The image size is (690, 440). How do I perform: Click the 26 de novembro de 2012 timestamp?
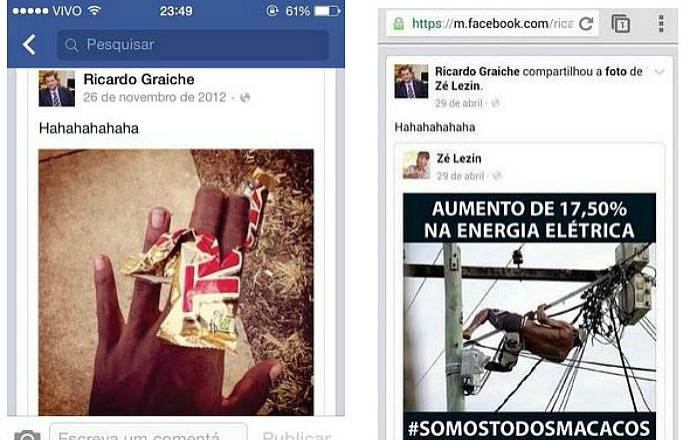pyautogui.click(x=155, y=97)
